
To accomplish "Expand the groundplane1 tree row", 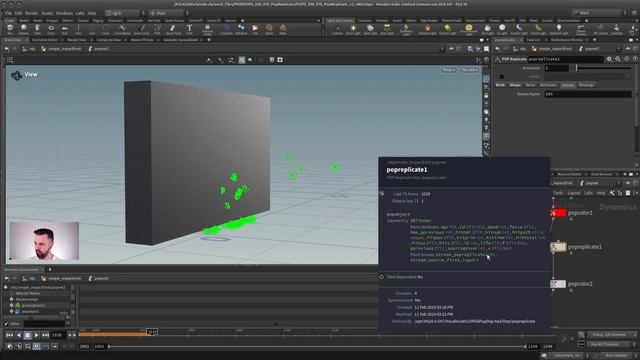I will [x=11, y=305].
